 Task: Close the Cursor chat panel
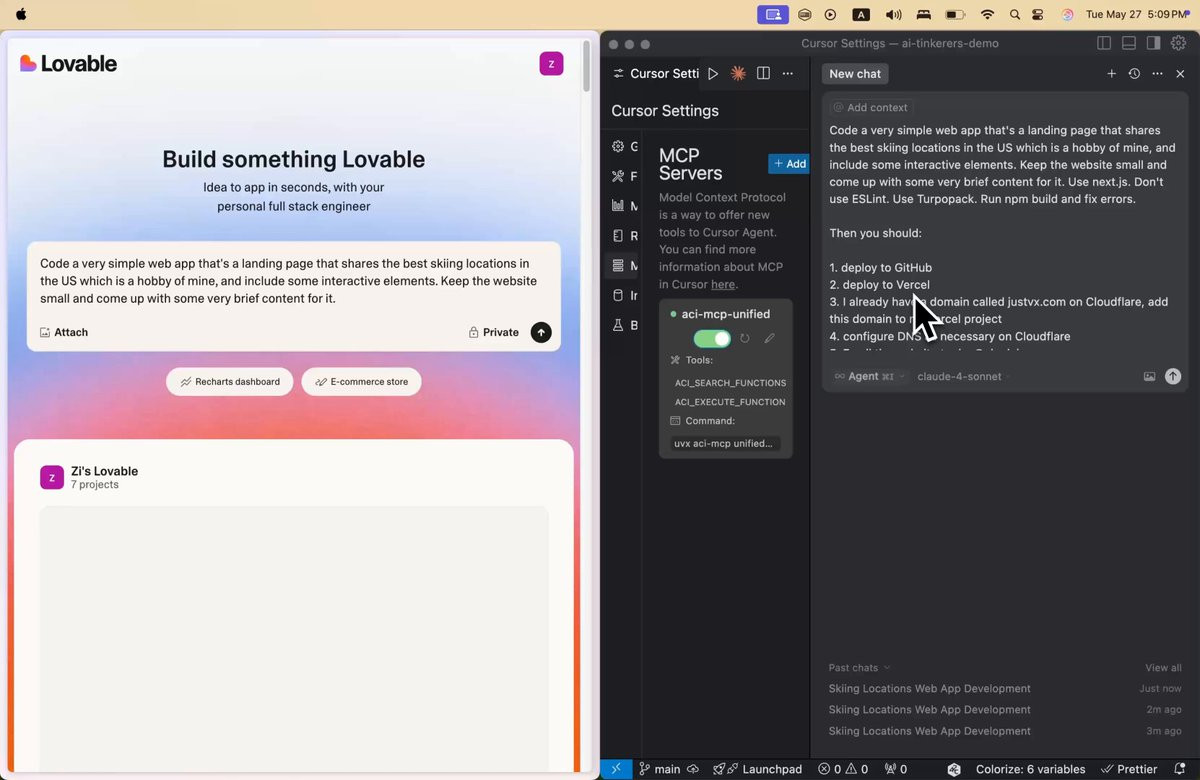1180,74
